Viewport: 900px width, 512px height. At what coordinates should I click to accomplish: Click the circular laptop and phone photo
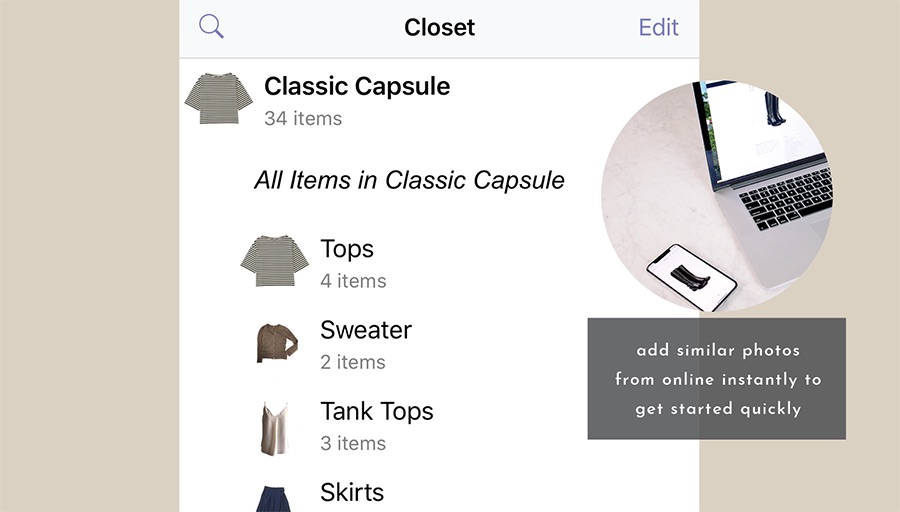click(x=717, y=196)
